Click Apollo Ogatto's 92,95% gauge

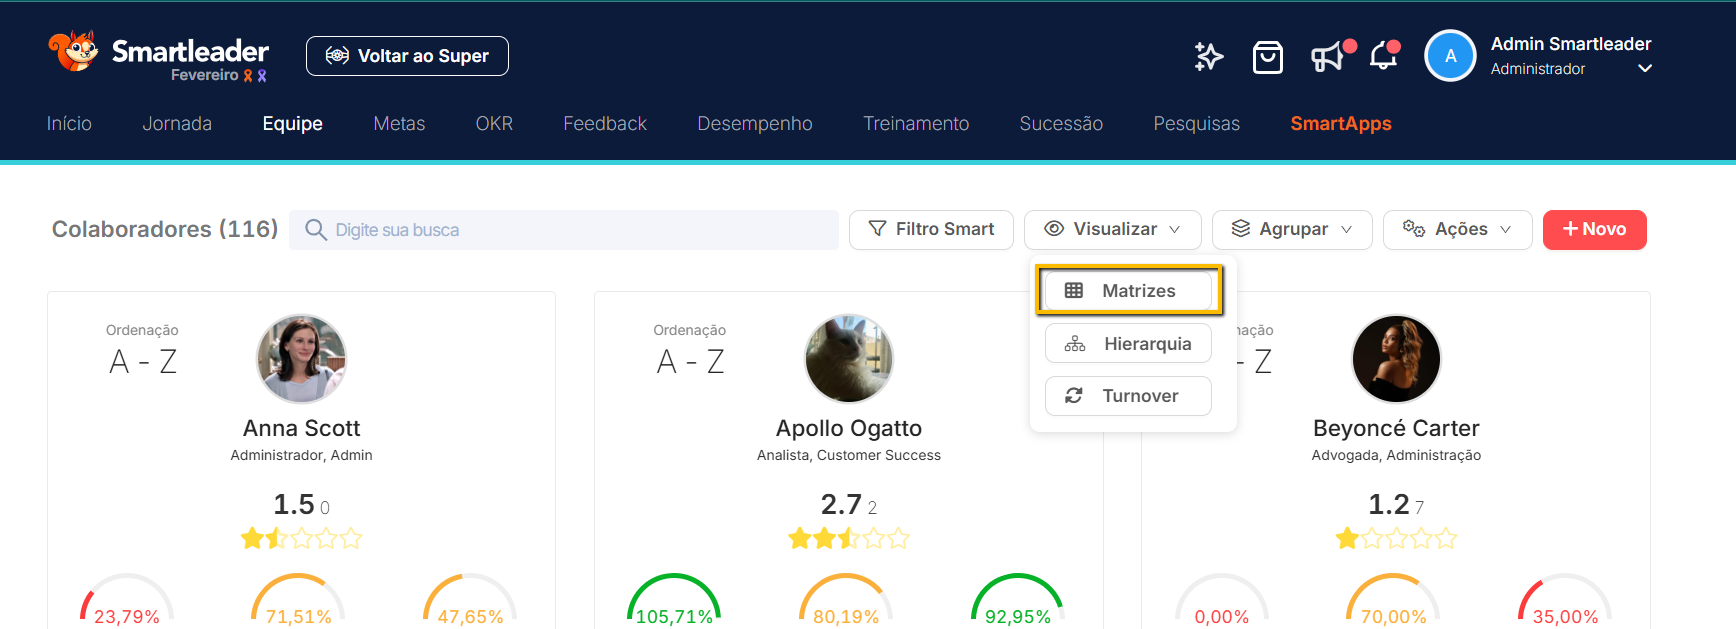click(x=1018, y=600)
